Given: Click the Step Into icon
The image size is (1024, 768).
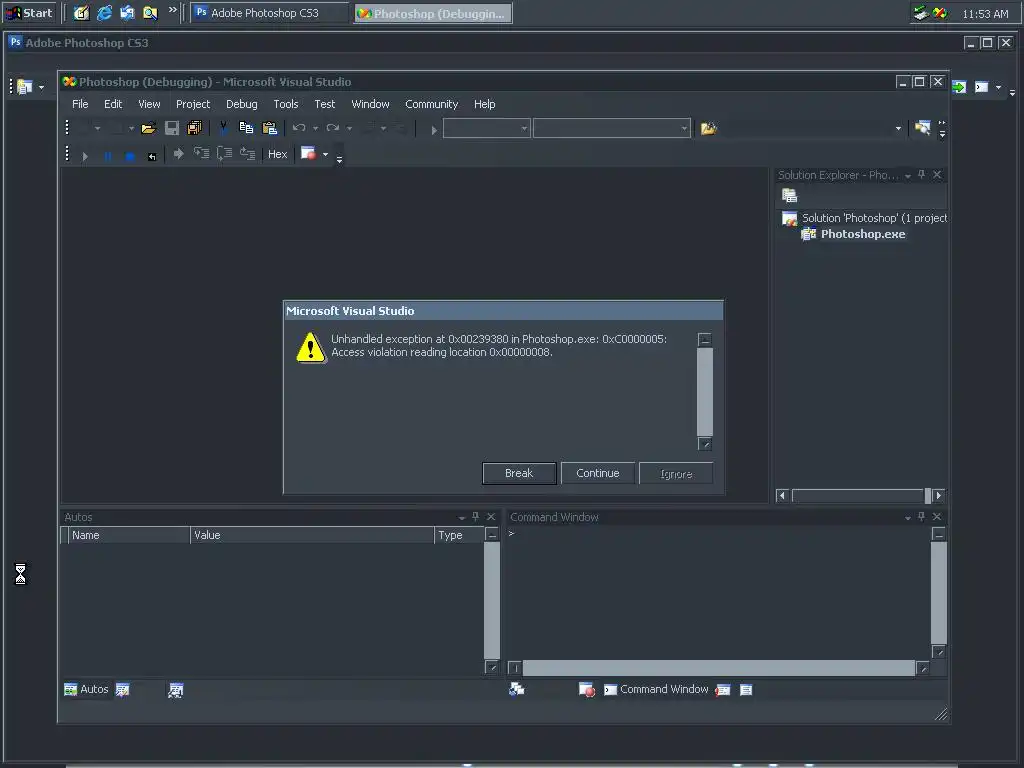Looking at the screenshot, I should tap(201, 154).
